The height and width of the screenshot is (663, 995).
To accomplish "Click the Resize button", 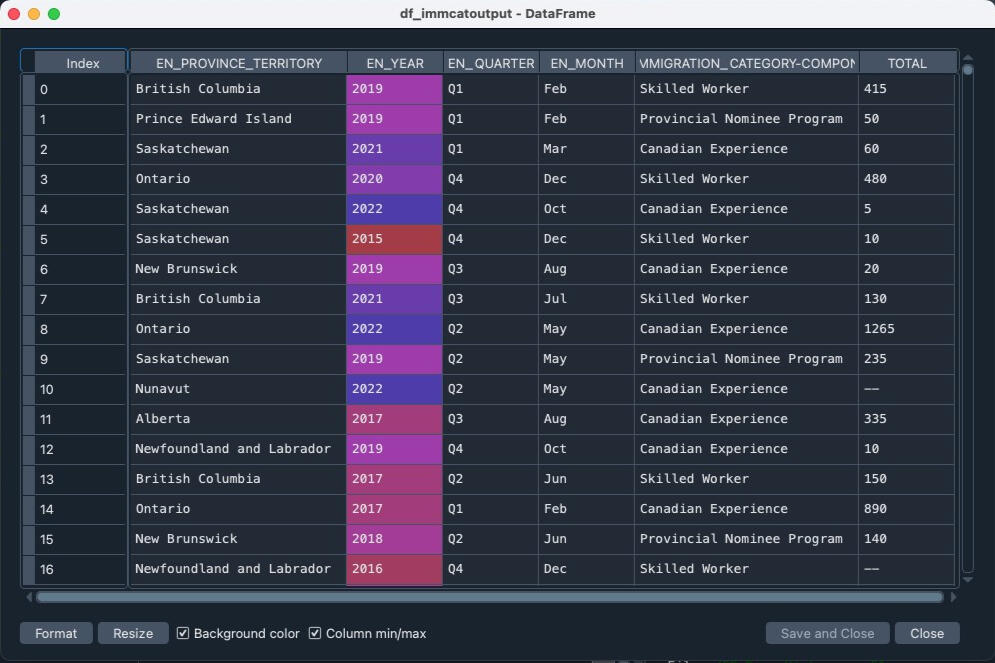I will tap(133, 633).
